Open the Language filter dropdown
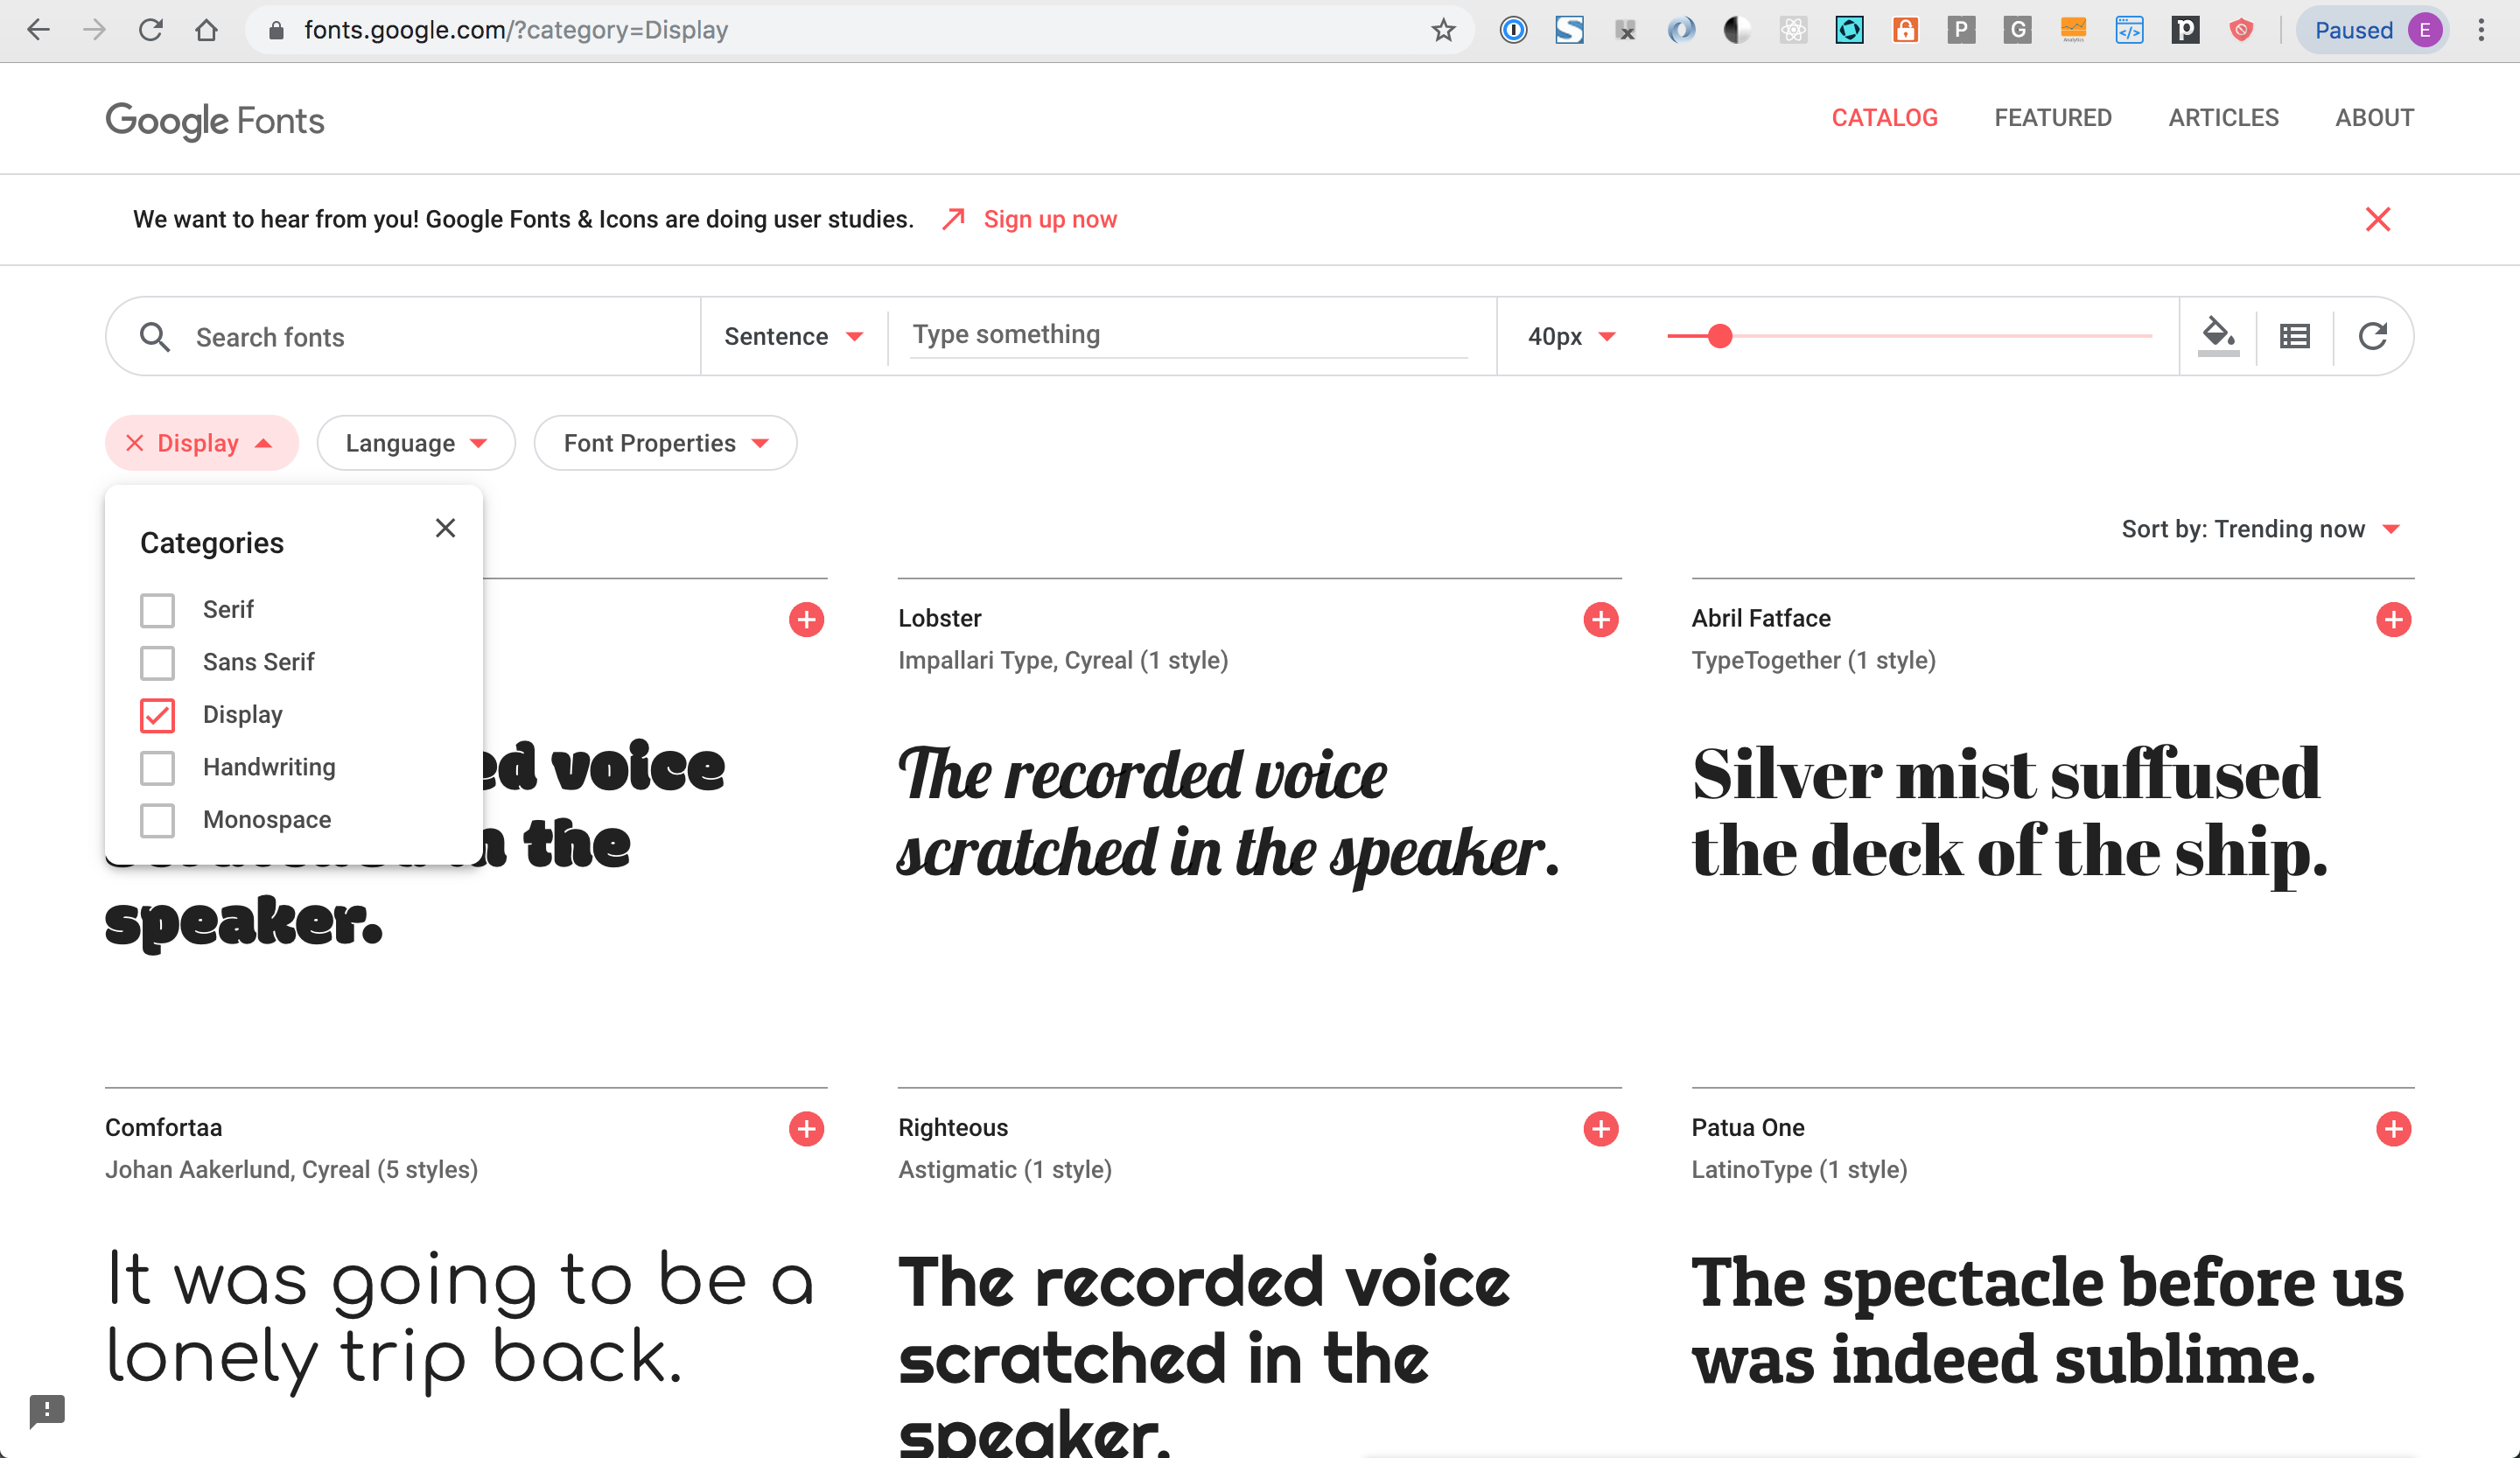Viewport: 2520px width, 1458px height. [x=416, y=443]
